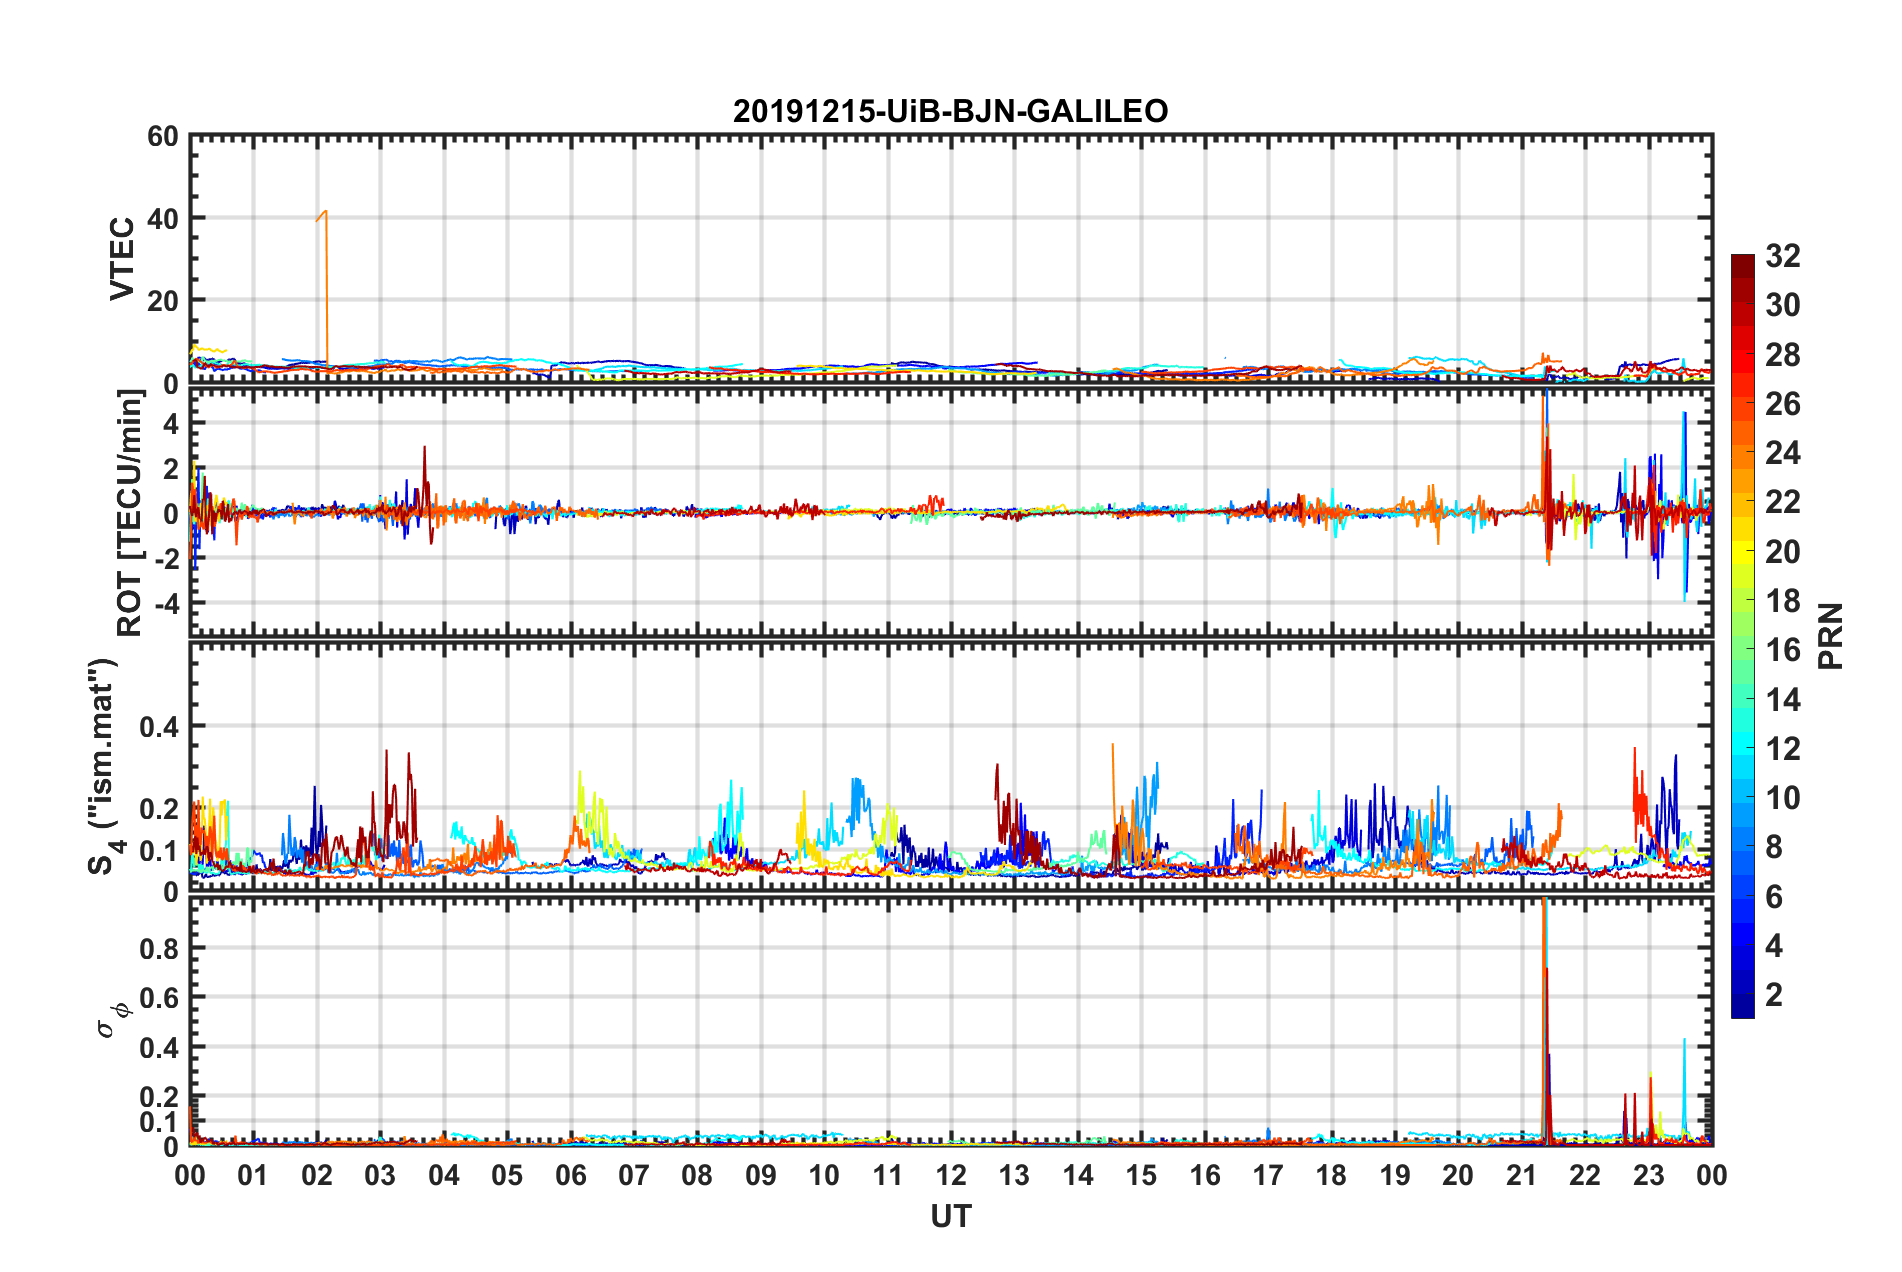Select the "0.4" tick on S4 axis
The height and width of the screenshot is (1272, 1902).
tap(158, 726)
